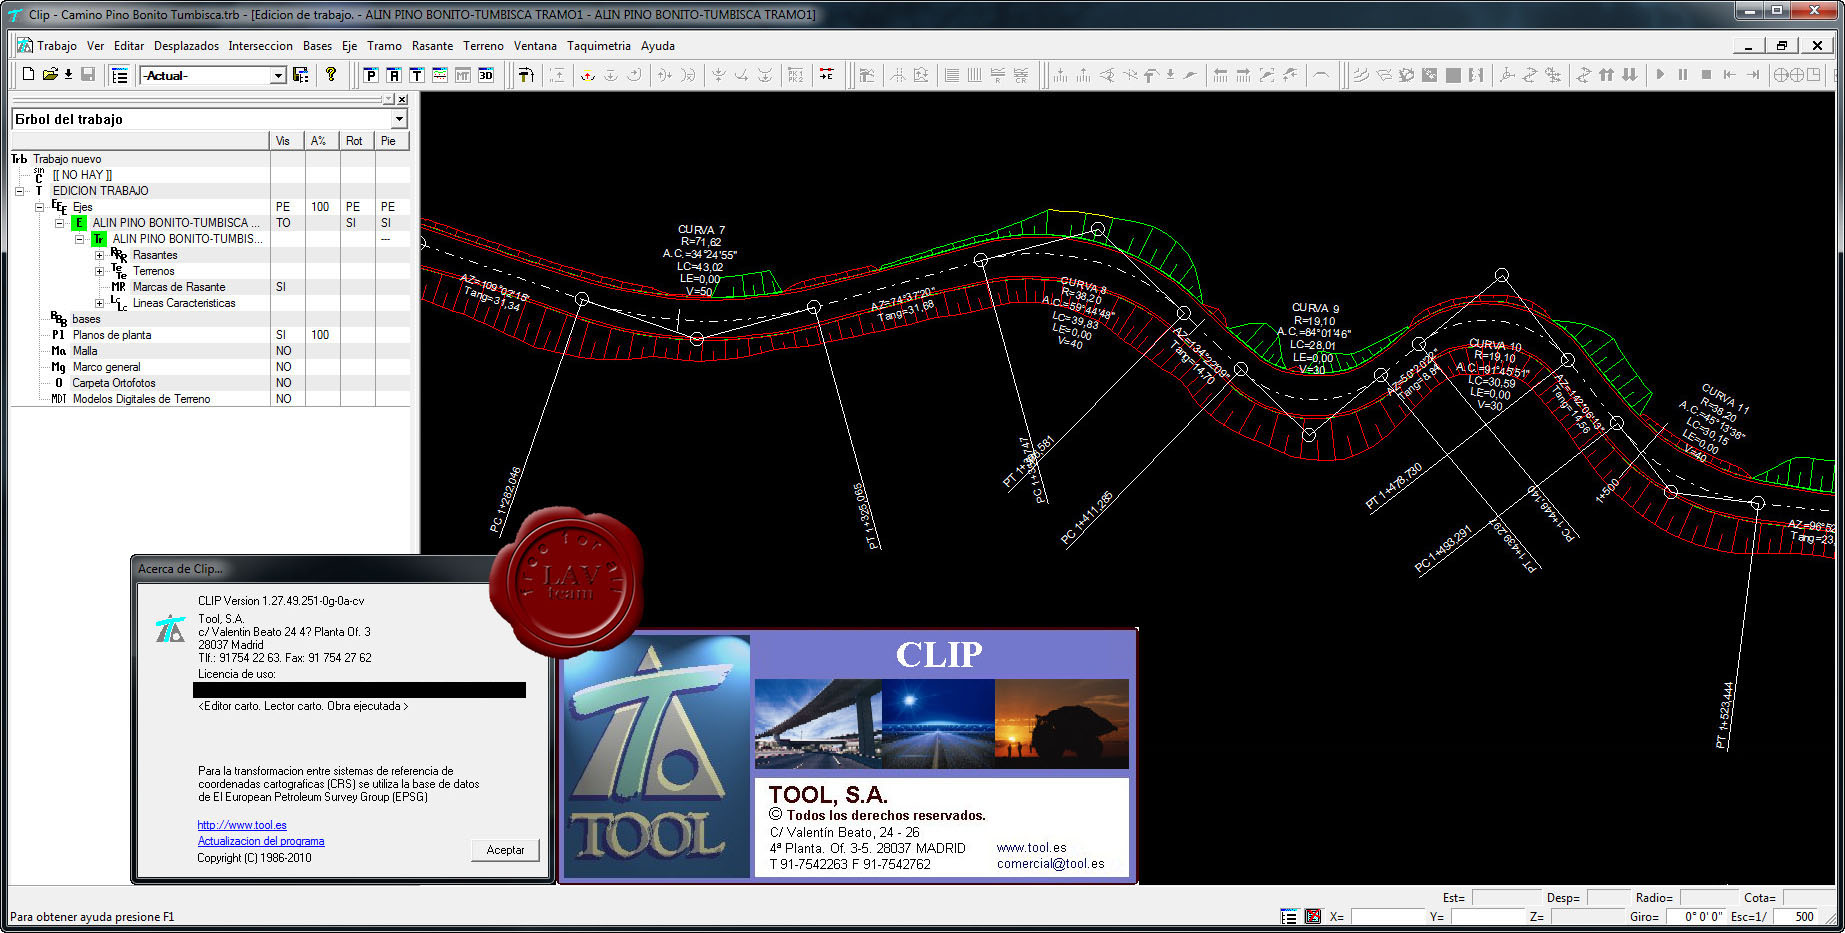Click the Play triangle toolbar button
This screenshot has height=933, width=1845.
[1660, 75]
